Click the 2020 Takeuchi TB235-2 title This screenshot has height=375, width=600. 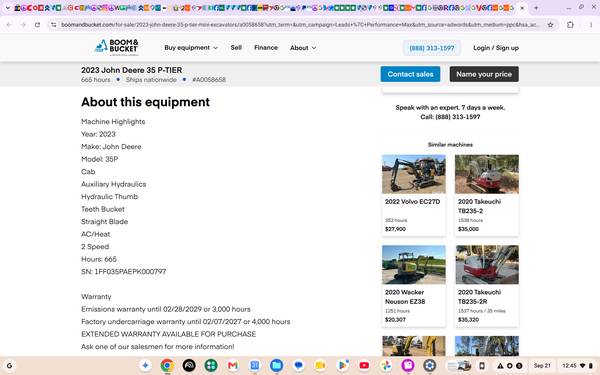coord(479,206)
